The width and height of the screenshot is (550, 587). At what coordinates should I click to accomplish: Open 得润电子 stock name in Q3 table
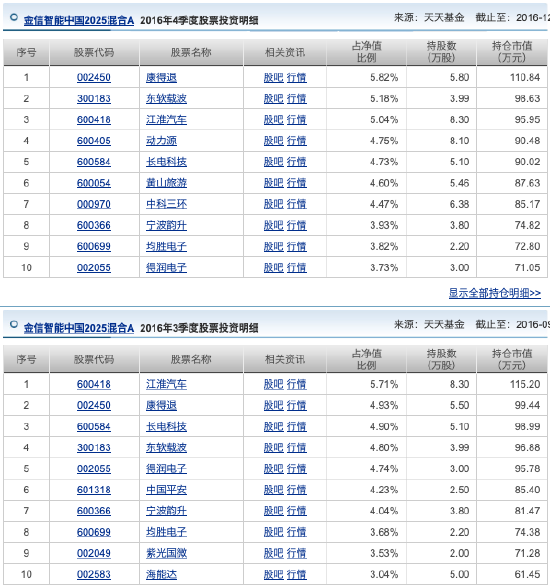coord(166,469)
